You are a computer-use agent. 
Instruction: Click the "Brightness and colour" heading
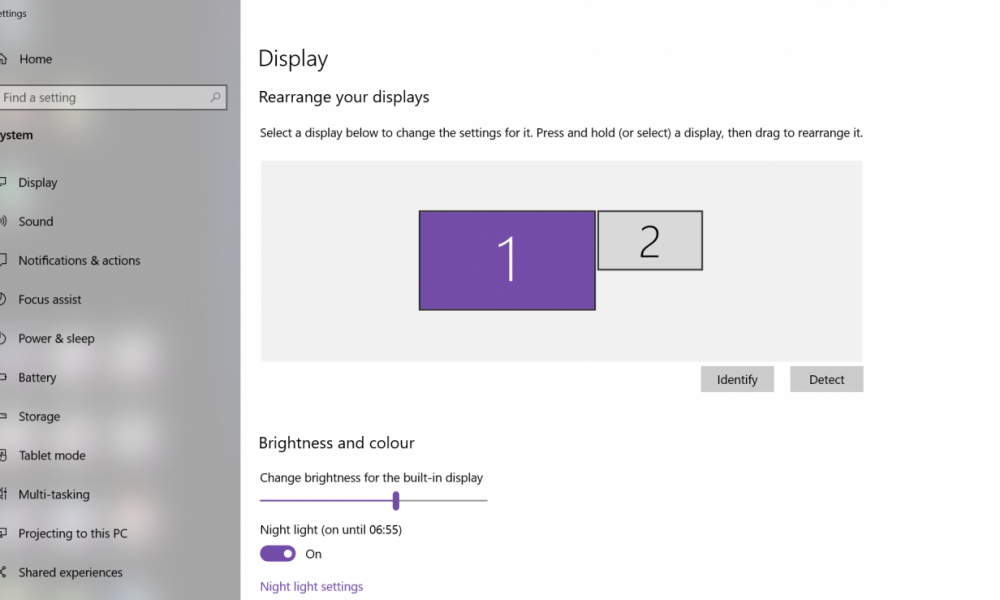point(337,443)
